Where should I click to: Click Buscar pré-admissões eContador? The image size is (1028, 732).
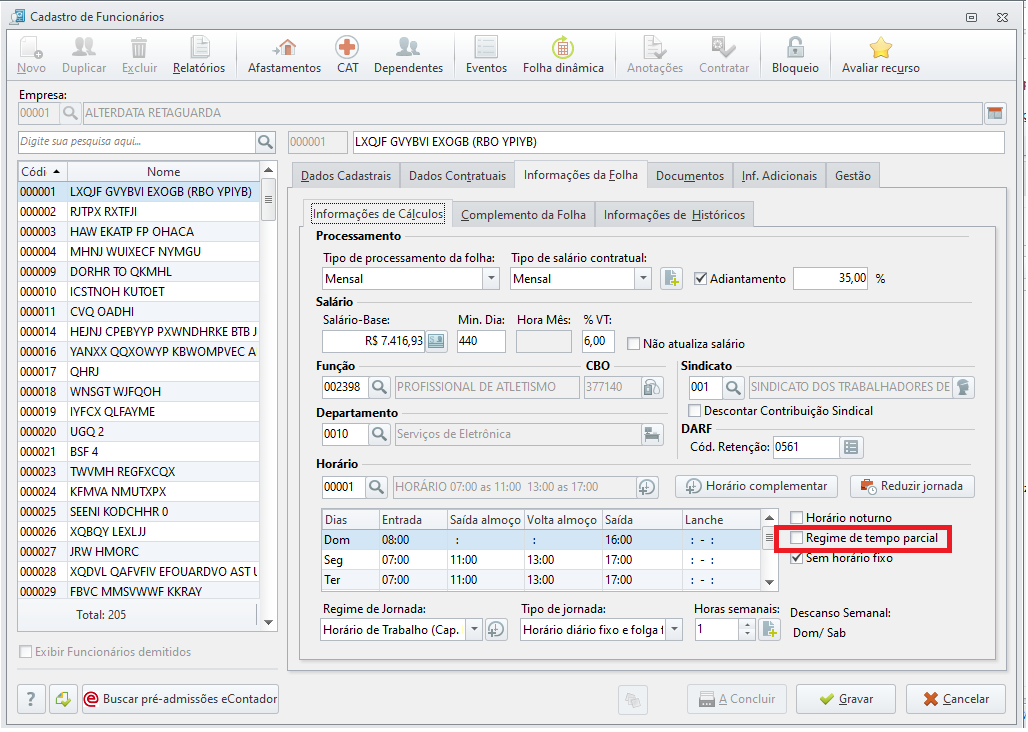180,699
